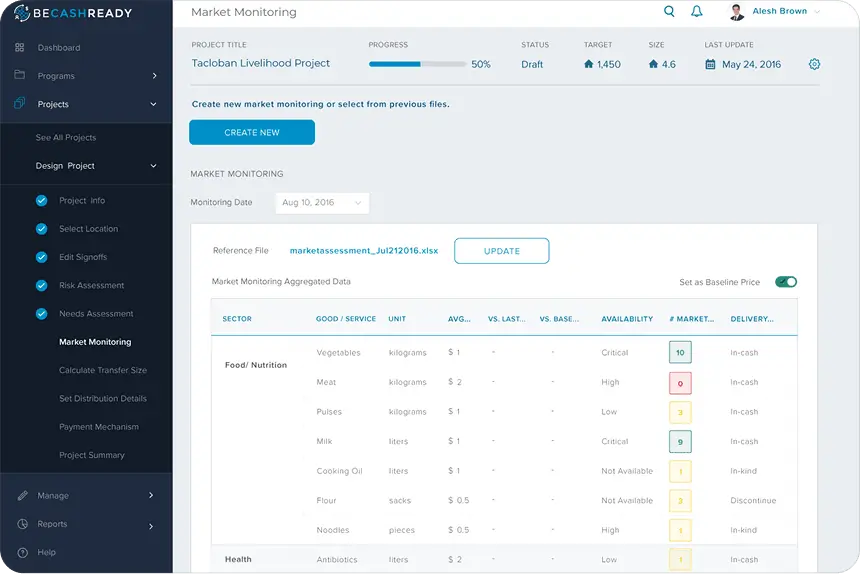Click the project progress bar
Viewport: 860px width, 574px height.
click(x=417, y=64)
